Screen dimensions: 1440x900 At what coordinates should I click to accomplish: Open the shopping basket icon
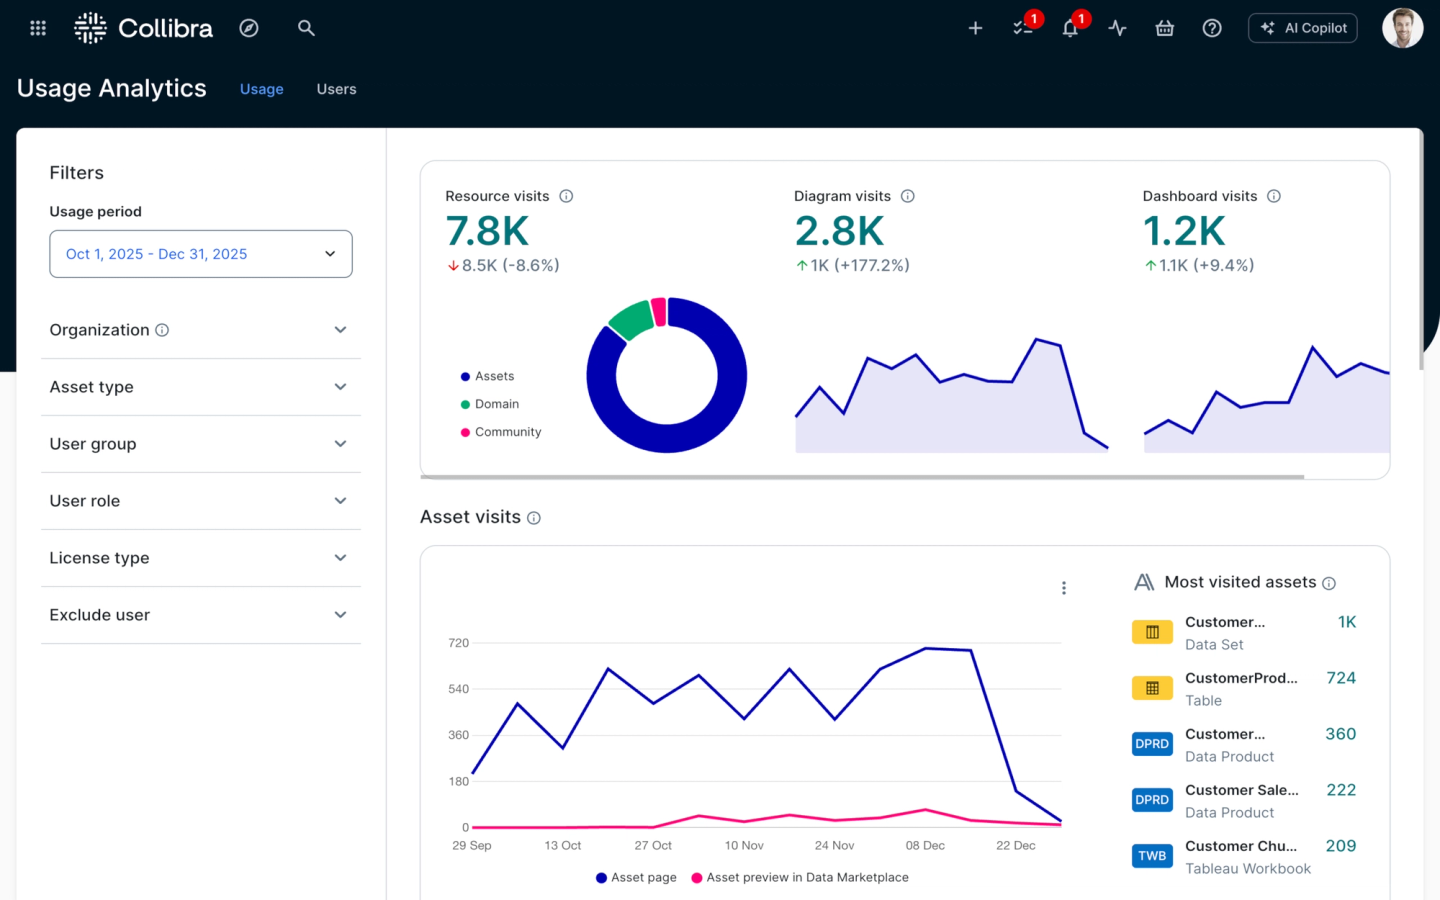[1164, 28]
